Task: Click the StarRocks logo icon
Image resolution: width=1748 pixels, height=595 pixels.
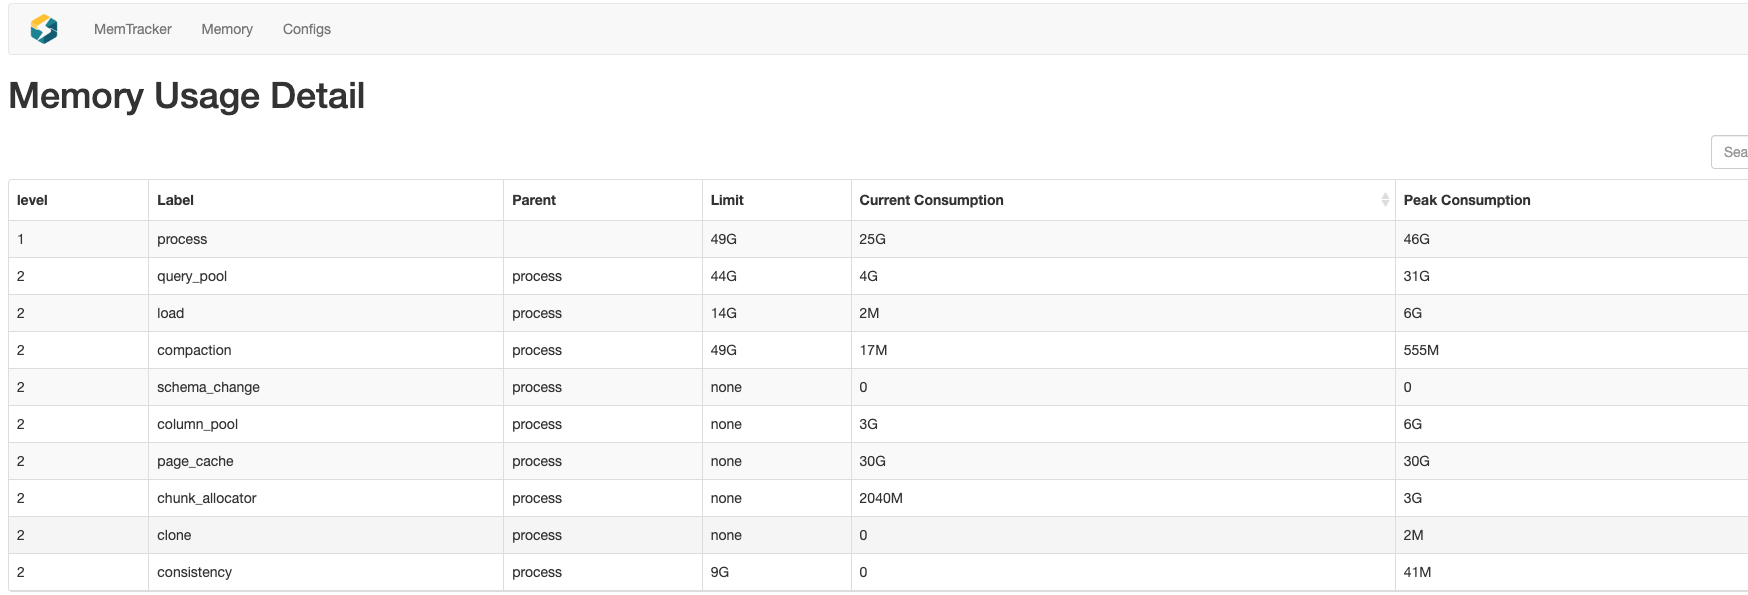Action: 44,29
